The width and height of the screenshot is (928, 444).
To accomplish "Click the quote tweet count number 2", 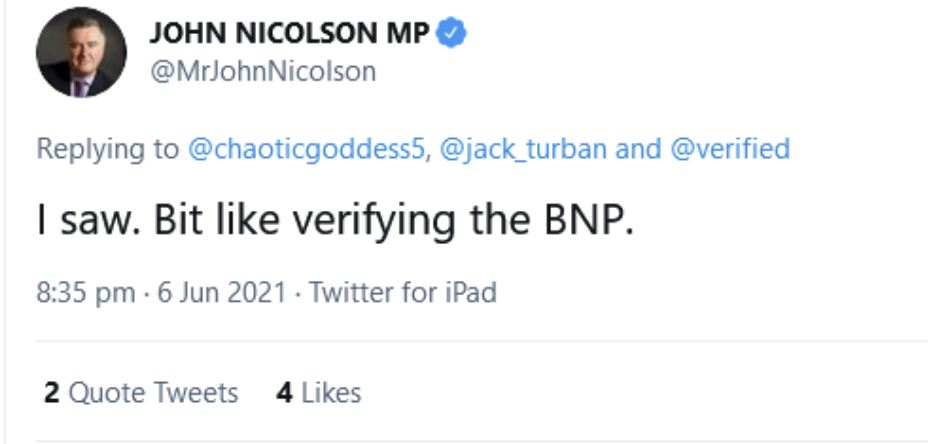I will click(51, 392).
